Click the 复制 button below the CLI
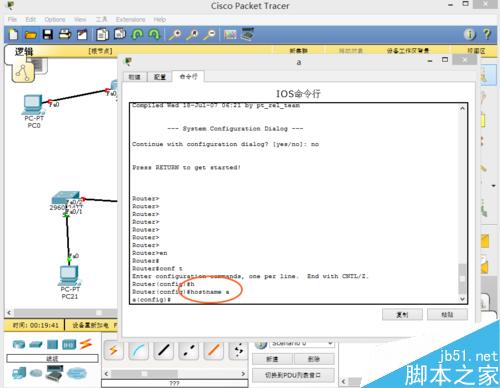Viewport: 500px width, 388px height. (402, 314)
